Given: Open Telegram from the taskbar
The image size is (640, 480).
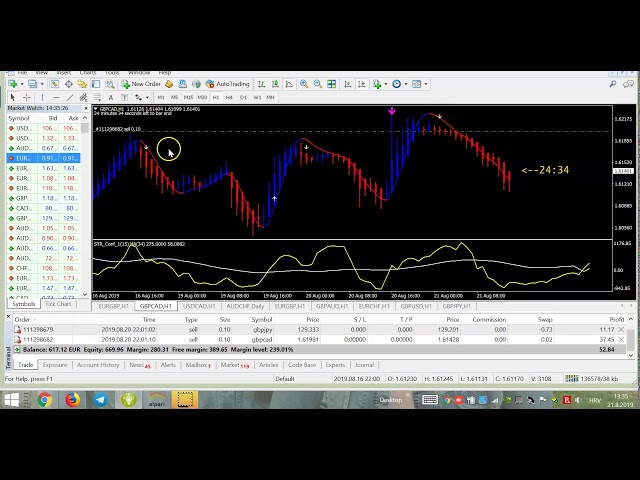Looking at the screenshot, I should (100, 400).
